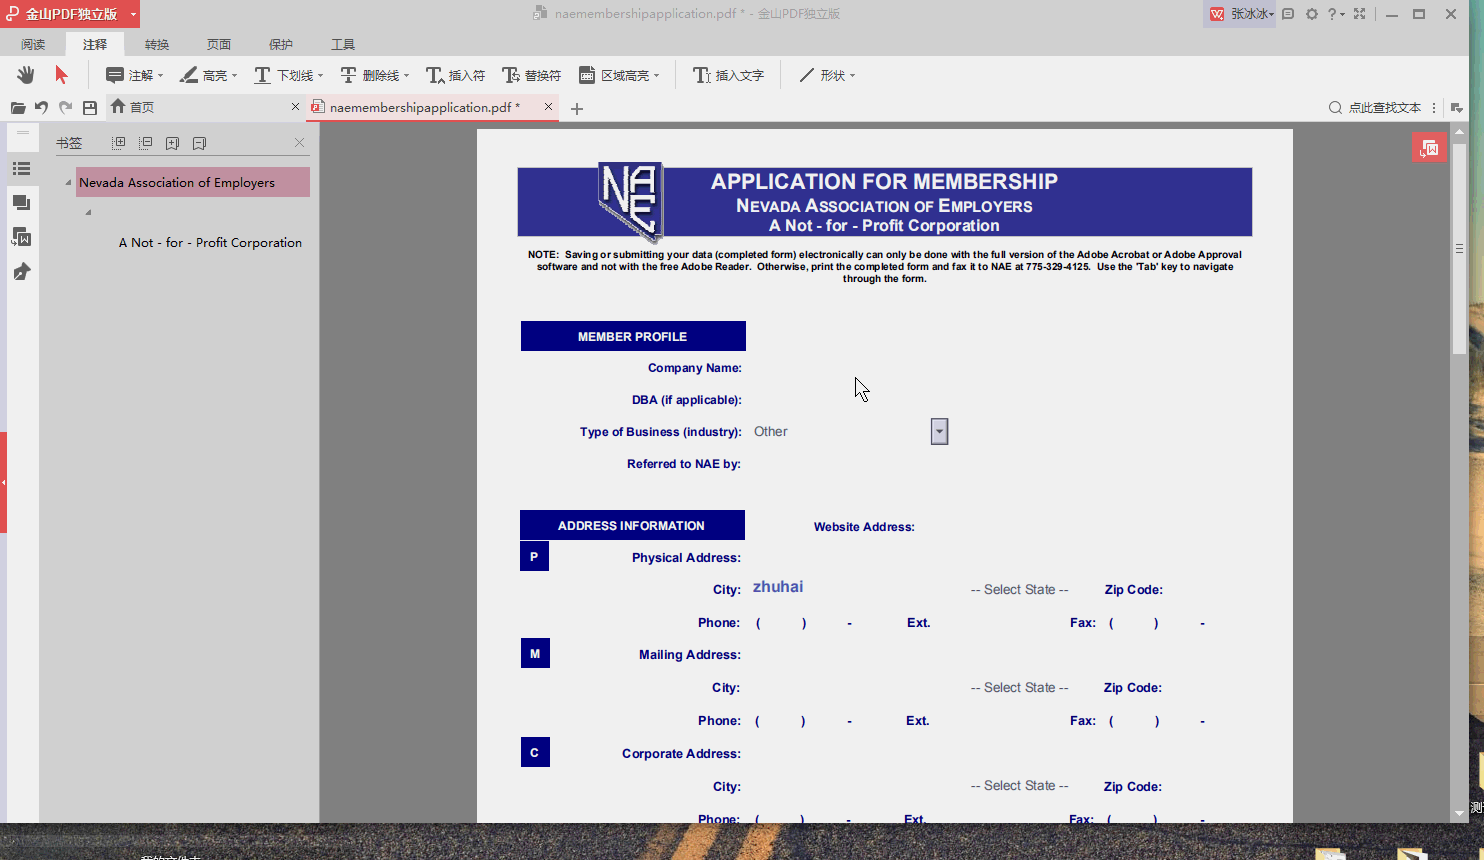
Task: Click the 下划线 underline tool
Action: coord(284,75)
